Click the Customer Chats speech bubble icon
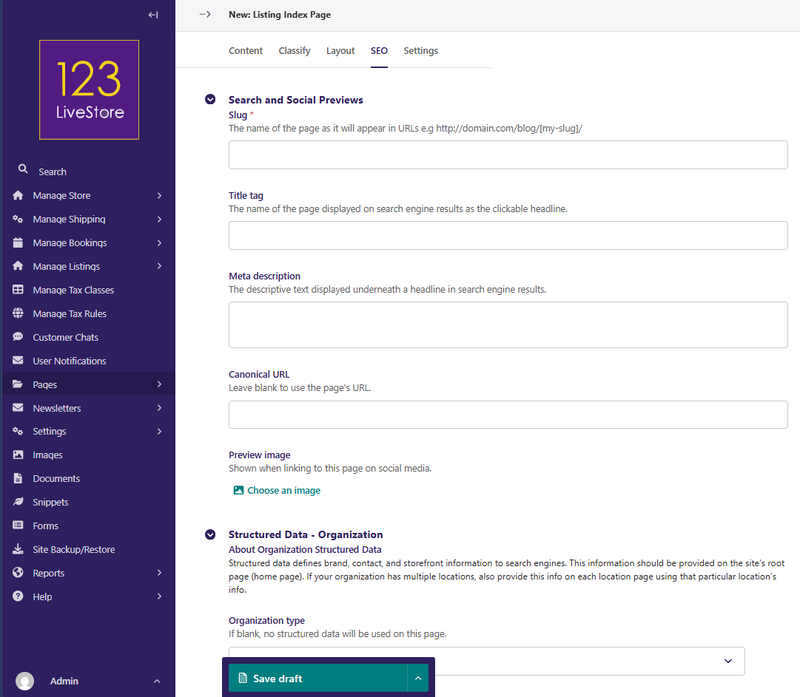 (x=18, y=338)
